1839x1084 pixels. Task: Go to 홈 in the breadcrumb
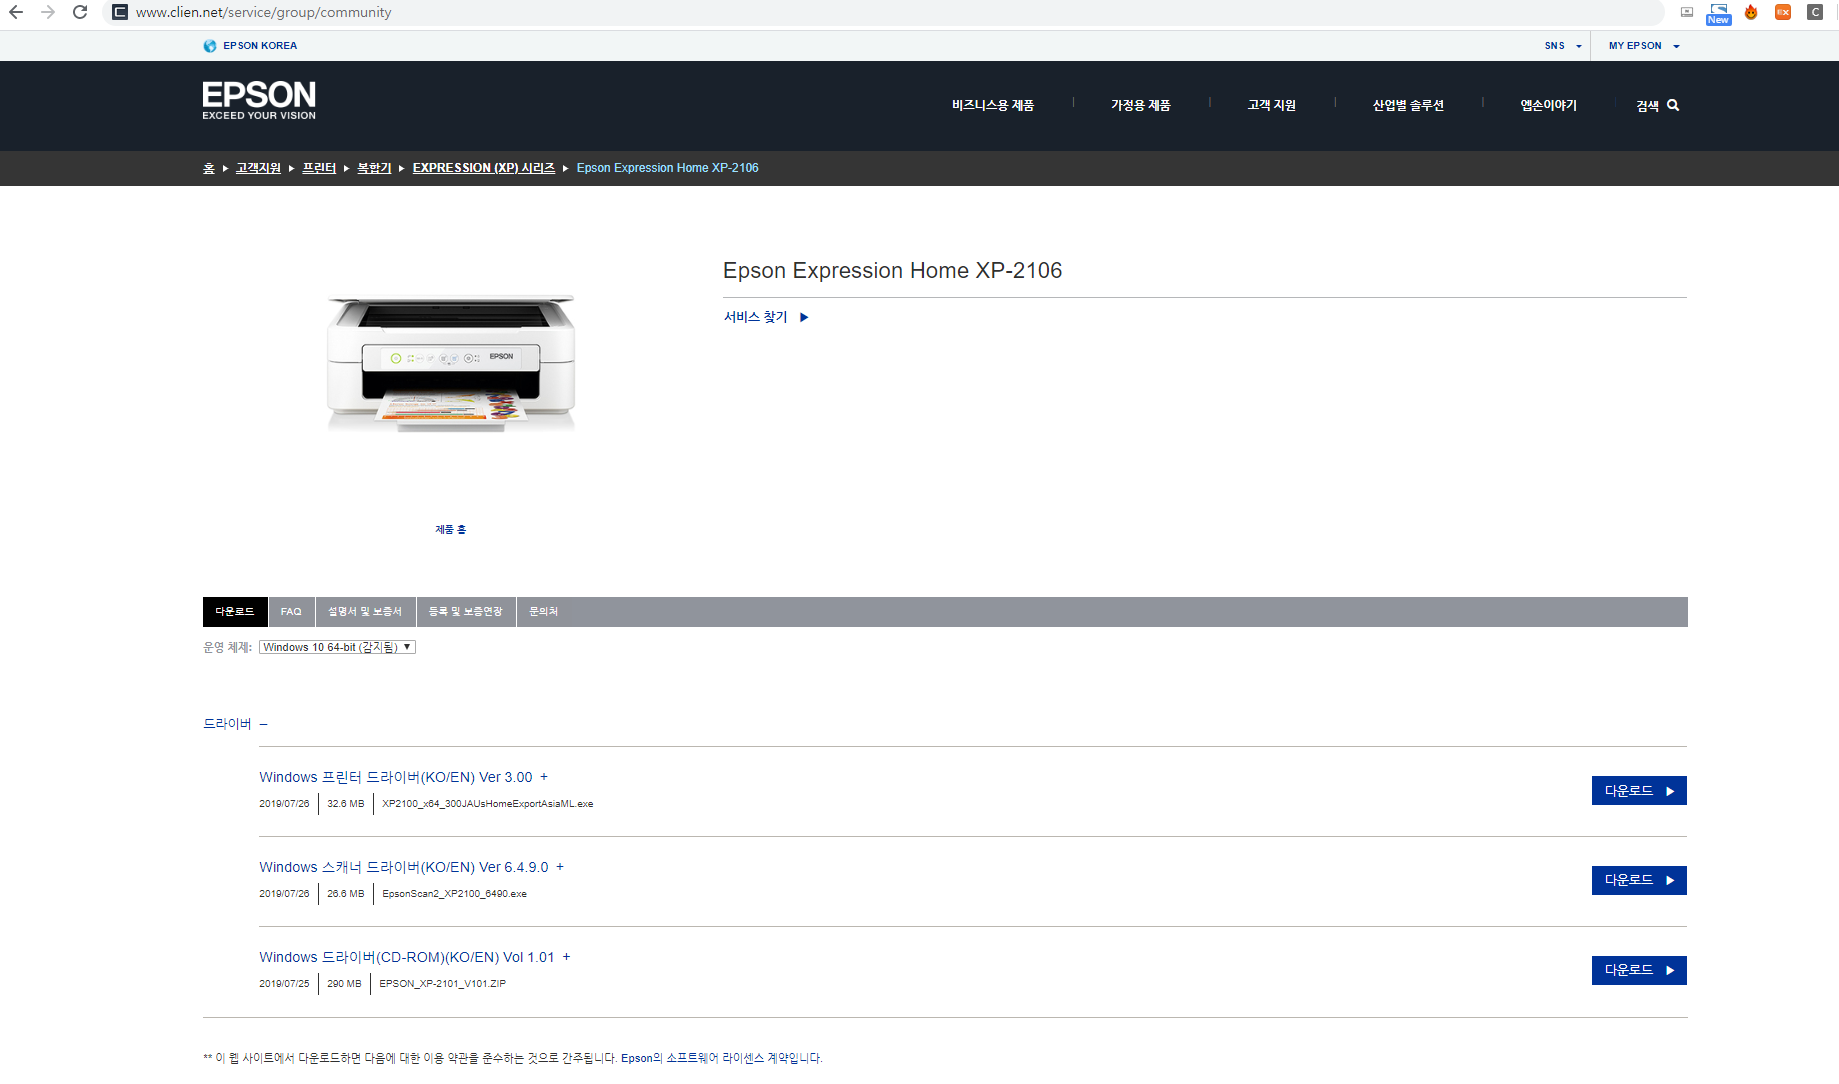[x=209, y=168]
